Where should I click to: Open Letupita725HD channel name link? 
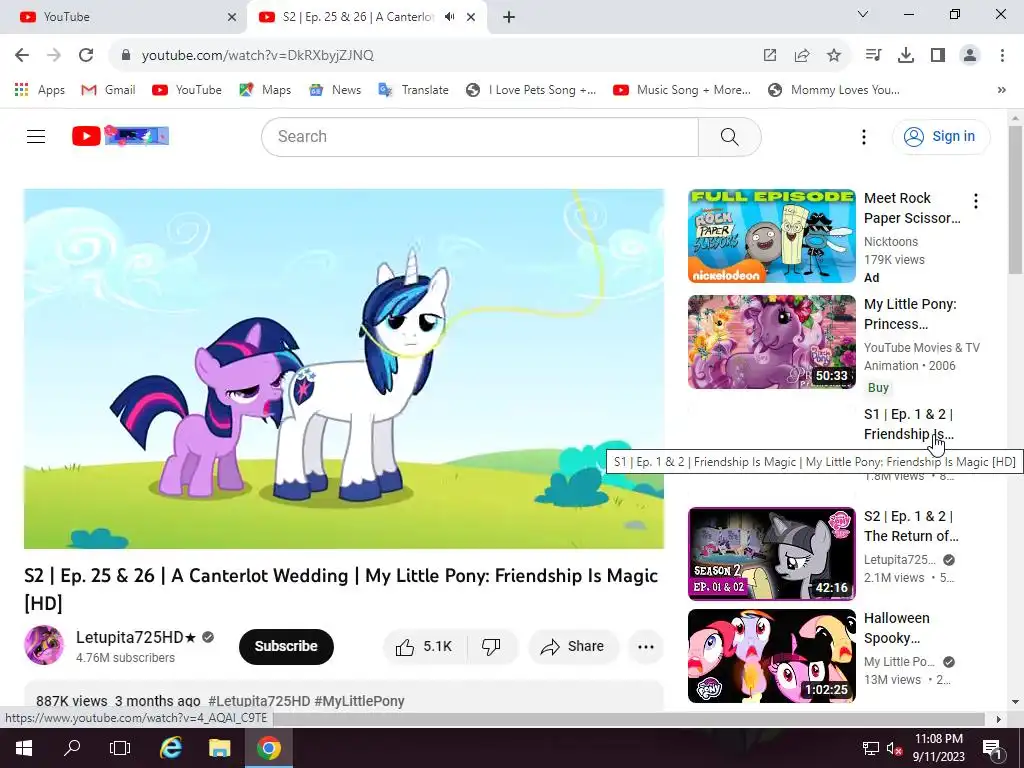pyautogui.click(x=136, y=637)
